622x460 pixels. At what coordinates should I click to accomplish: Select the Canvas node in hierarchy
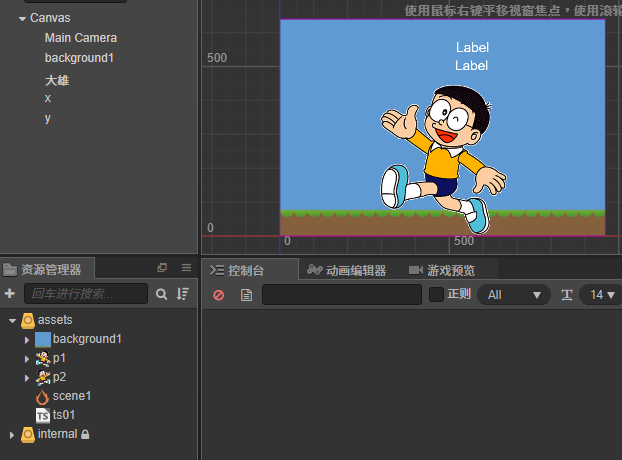coord(50,18)
